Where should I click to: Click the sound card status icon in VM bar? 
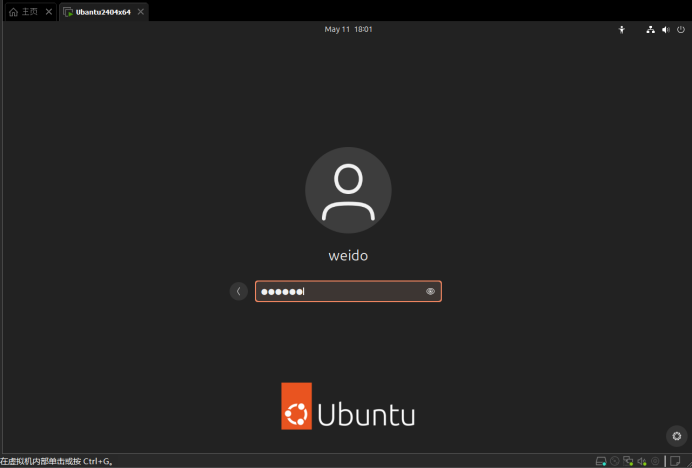point(642,461)
